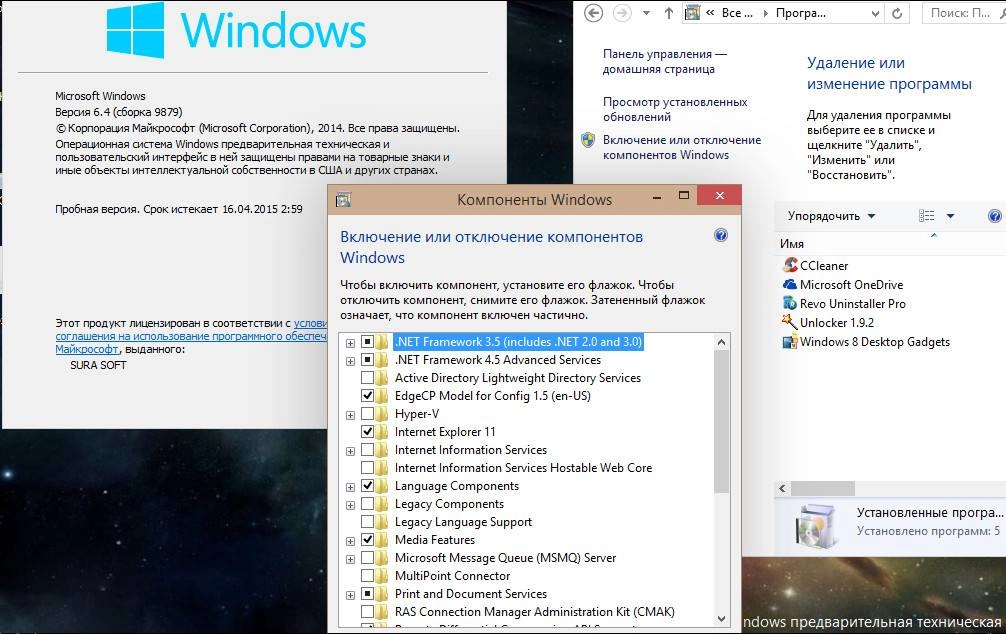Screen dimensions: 1006x634
Task: Click the up-arrow navigation button
Action: point(669,13)
